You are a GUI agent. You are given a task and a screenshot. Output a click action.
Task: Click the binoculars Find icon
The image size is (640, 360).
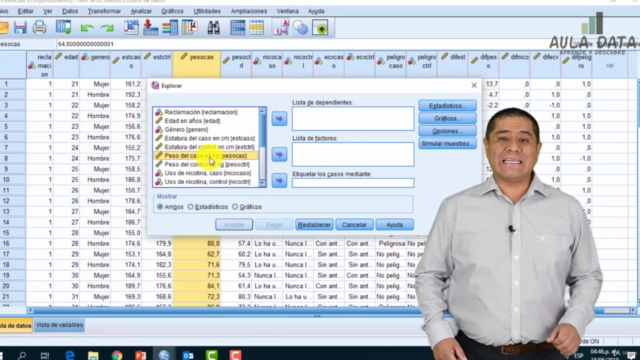pos(213,28)
